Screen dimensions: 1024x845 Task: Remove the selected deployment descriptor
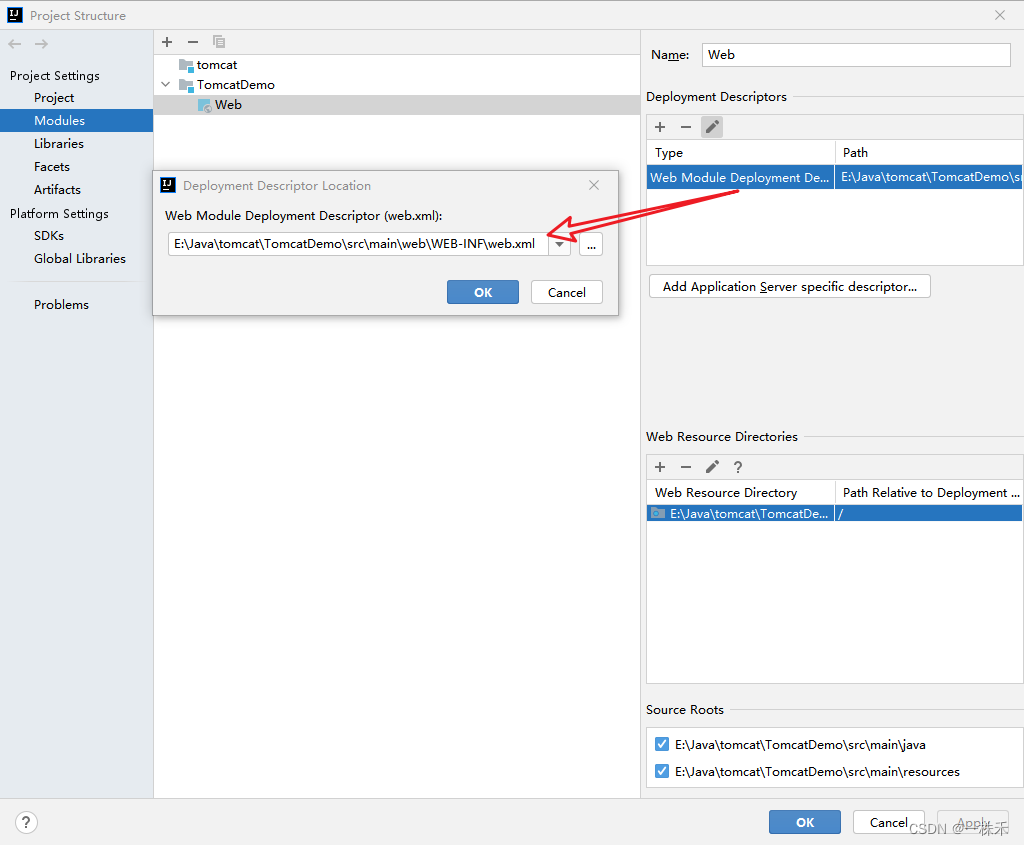click(x=686, y=127)
